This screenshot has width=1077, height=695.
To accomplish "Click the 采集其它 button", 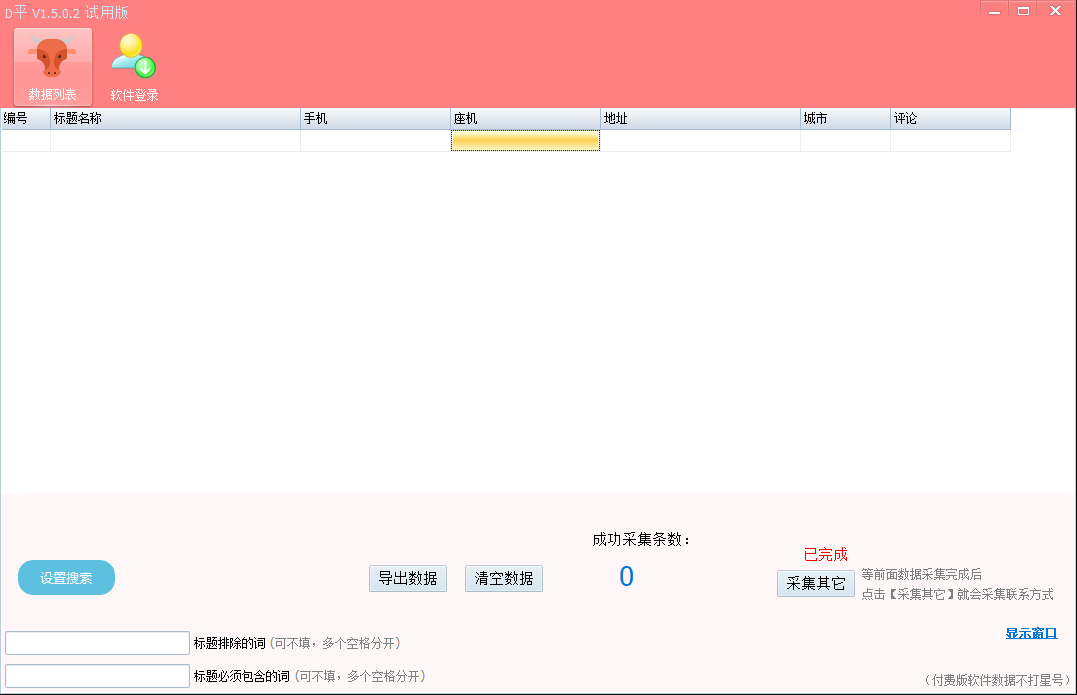I will tap(816, 583).
